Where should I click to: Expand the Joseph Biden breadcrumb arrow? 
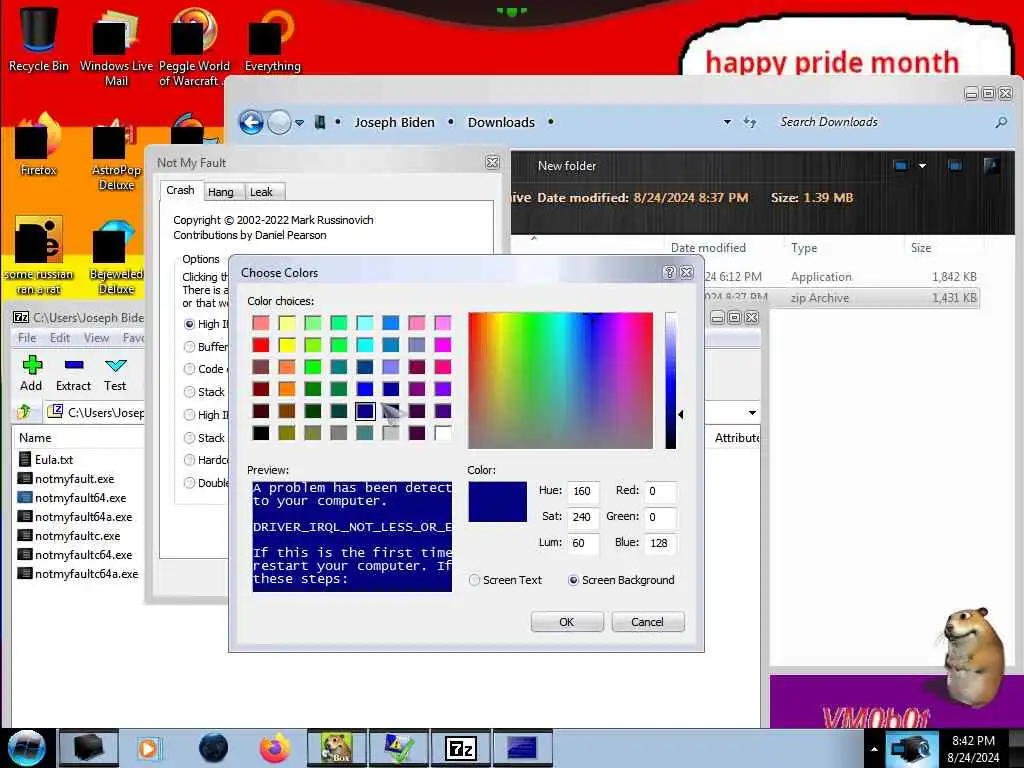(451, 122)
